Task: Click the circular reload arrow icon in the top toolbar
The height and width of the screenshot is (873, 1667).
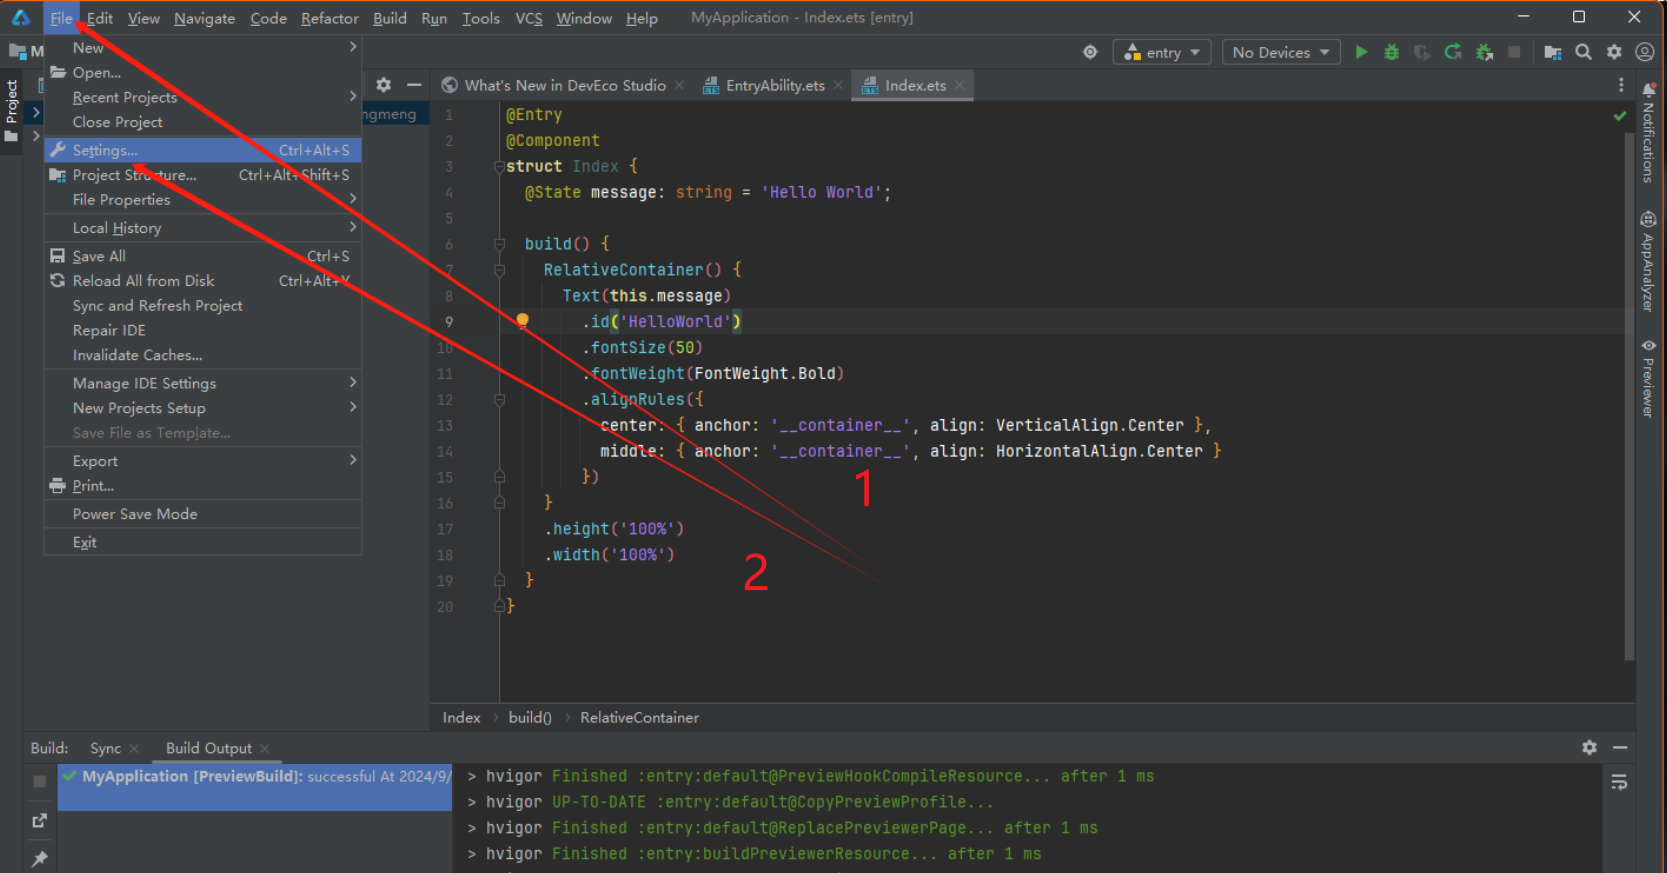Action: 1453,52
